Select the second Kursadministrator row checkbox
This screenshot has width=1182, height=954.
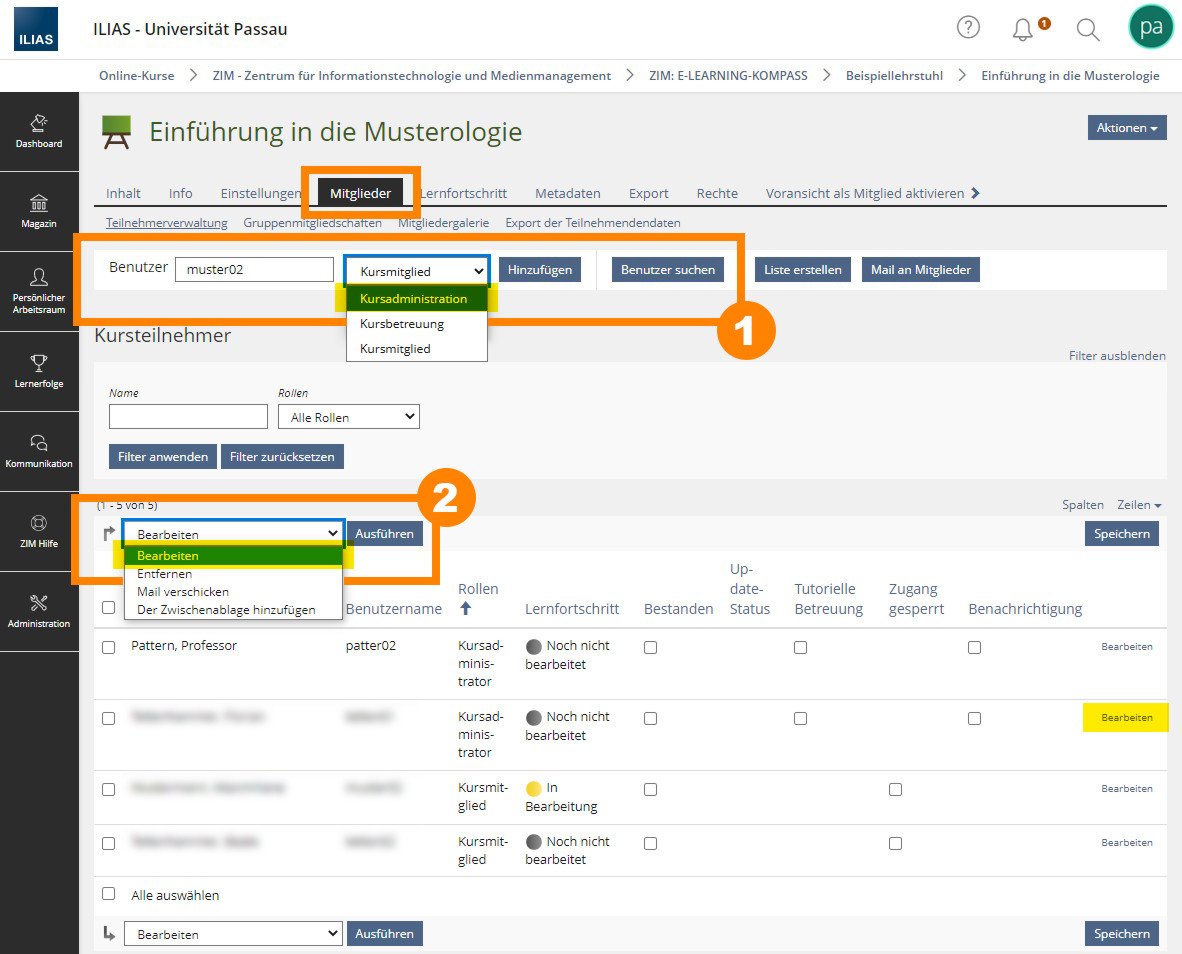(109, 718)
